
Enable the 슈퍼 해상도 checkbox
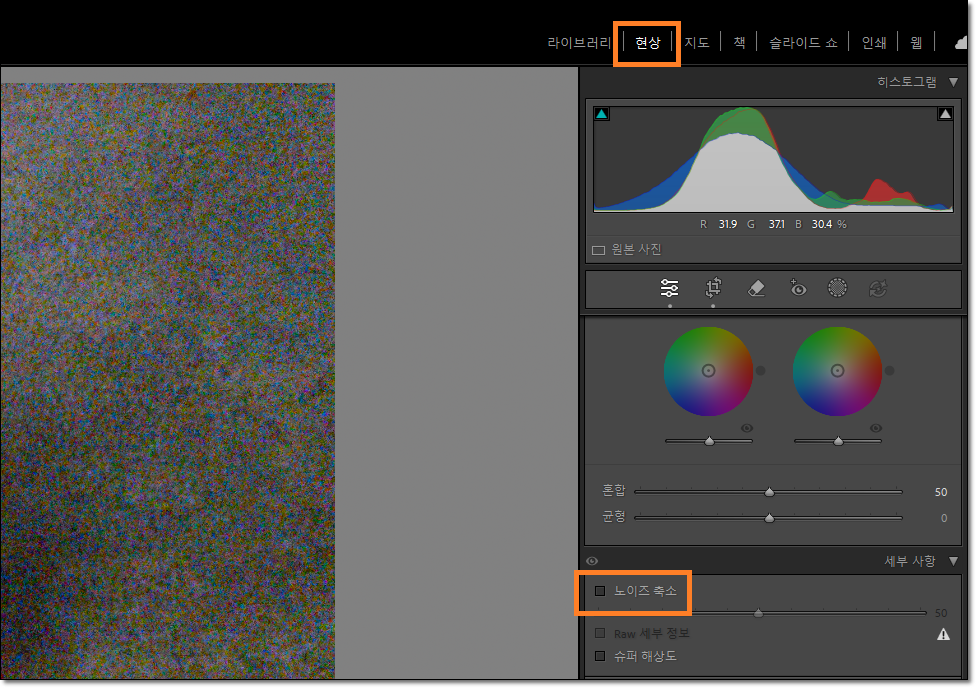[600, 656]
